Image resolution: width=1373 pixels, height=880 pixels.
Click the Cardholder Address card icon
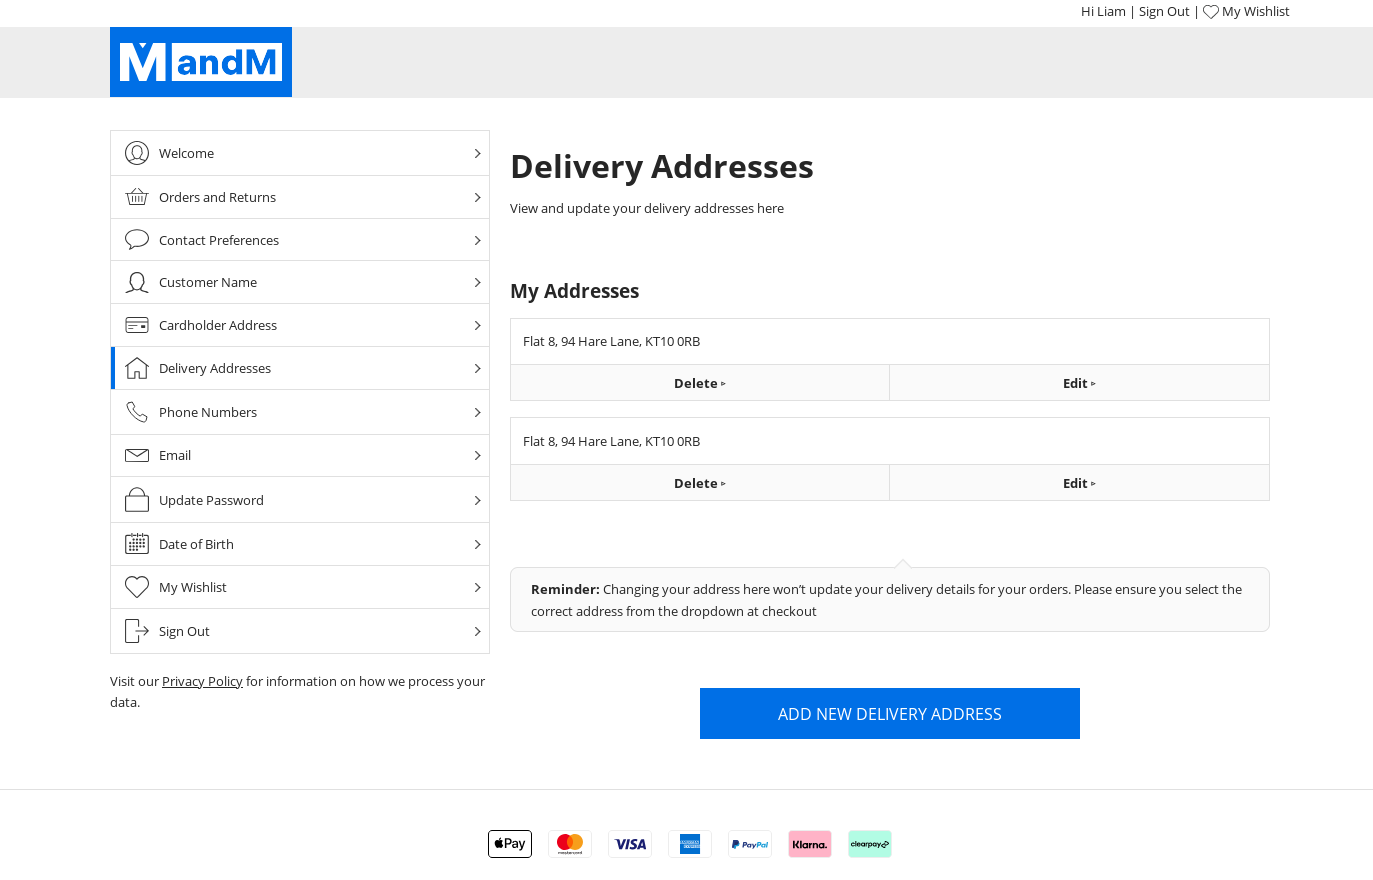(x=137, y=325)
